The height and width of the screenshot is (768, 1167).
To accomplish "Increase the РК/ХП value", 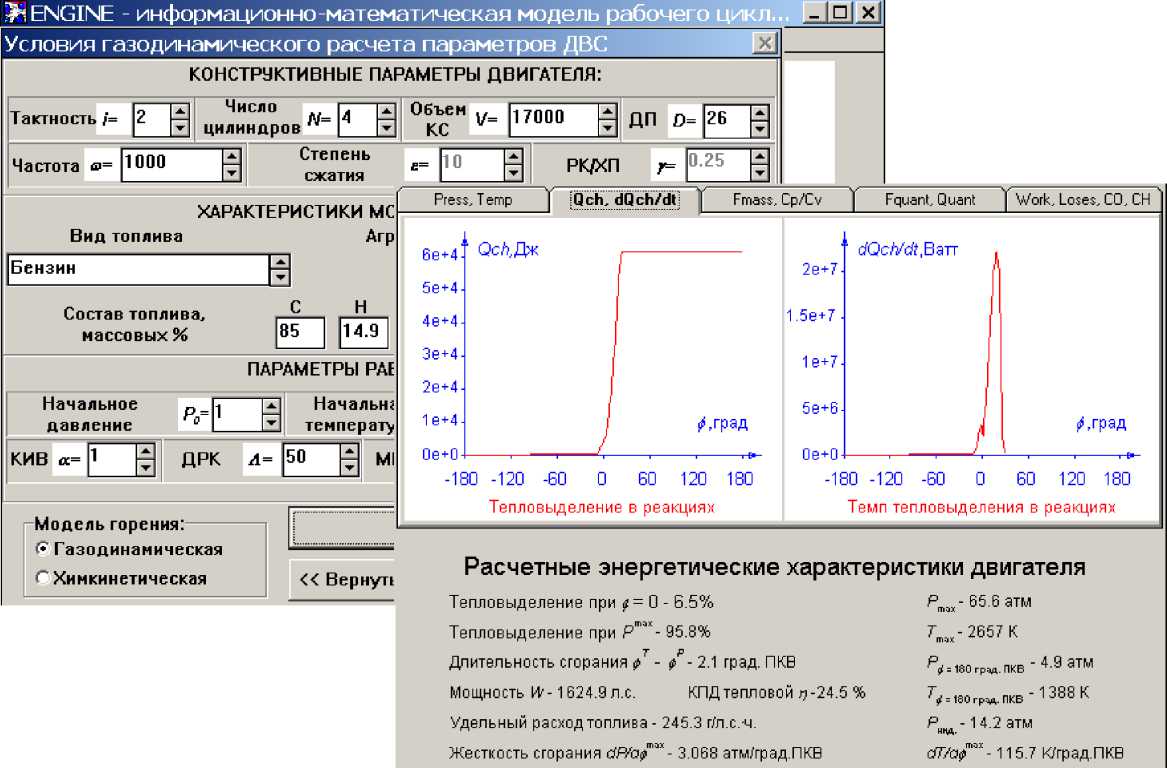I will point(758,157).
